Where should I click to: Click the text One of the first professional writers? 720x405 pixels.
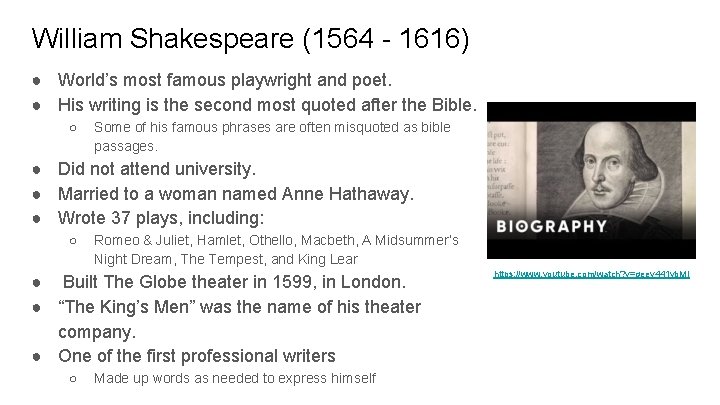[197, 356]
